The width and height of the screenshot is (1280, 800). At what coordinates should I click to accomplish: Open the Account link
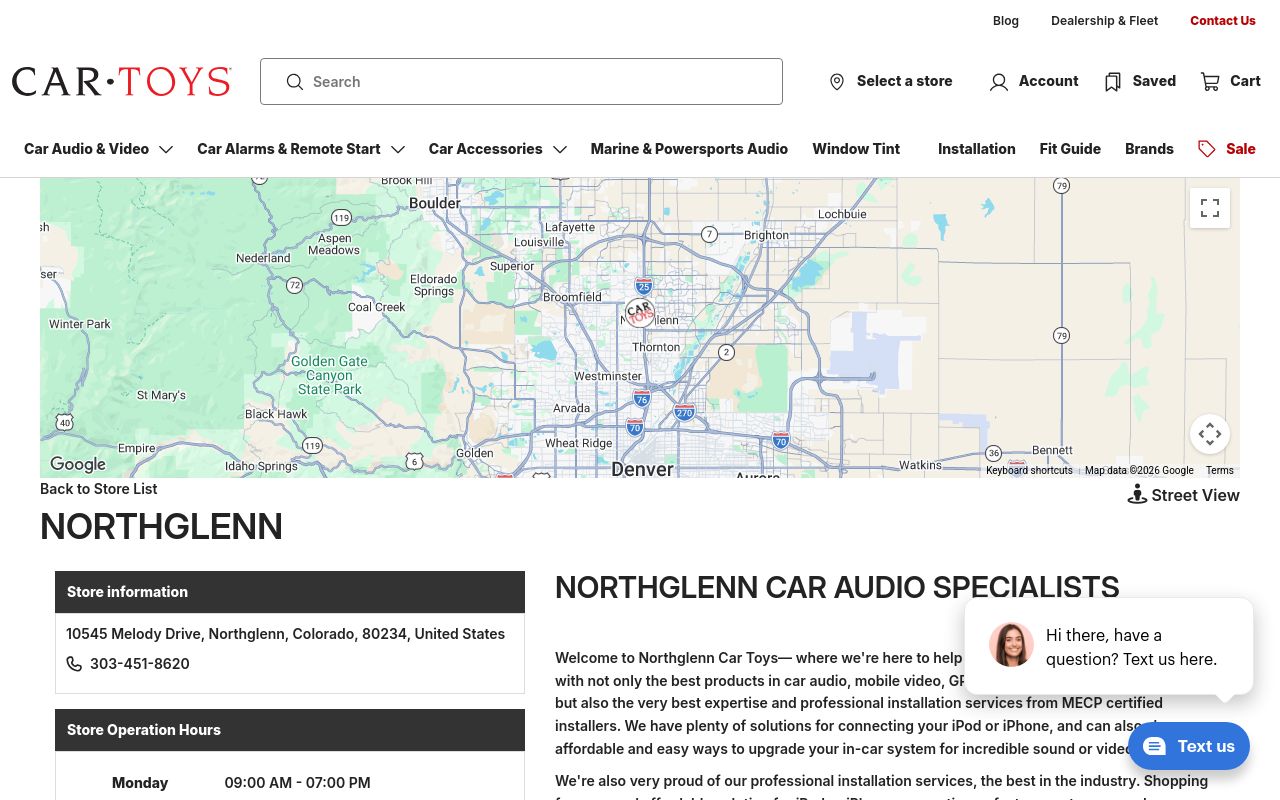[1048, 81]
